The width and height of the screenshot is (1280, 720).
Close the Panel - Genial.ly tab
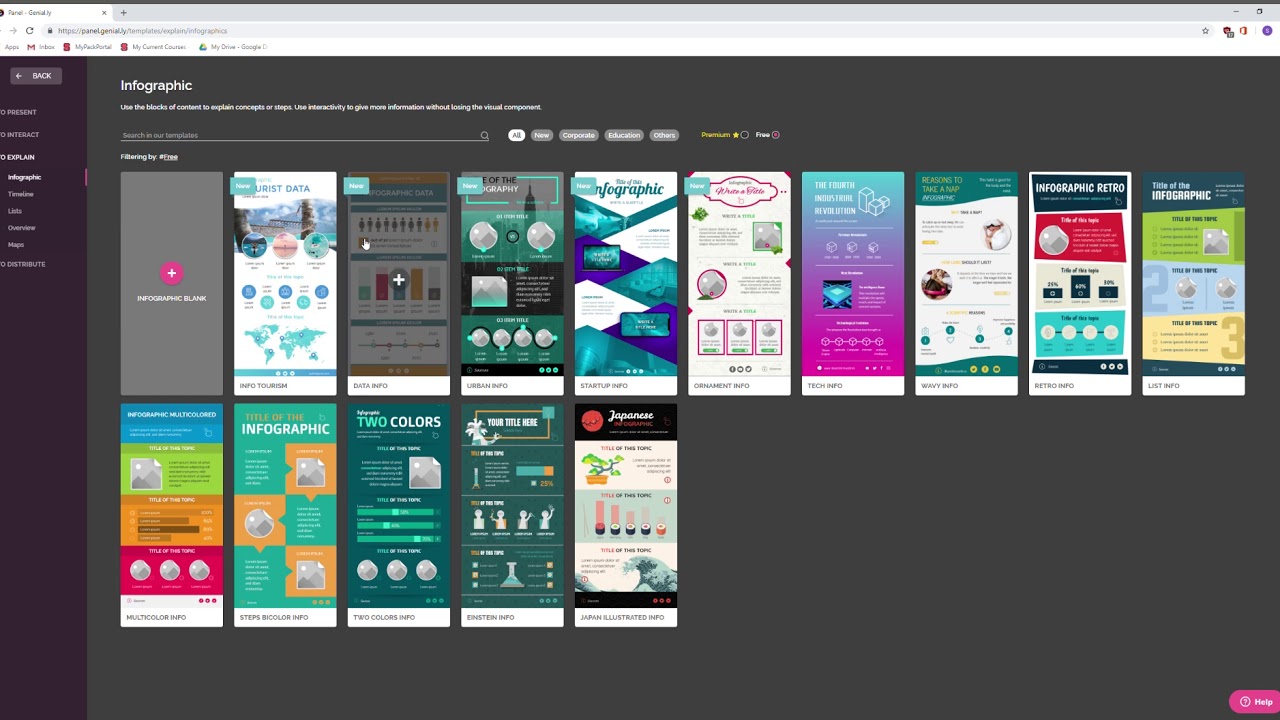(104, 13)
